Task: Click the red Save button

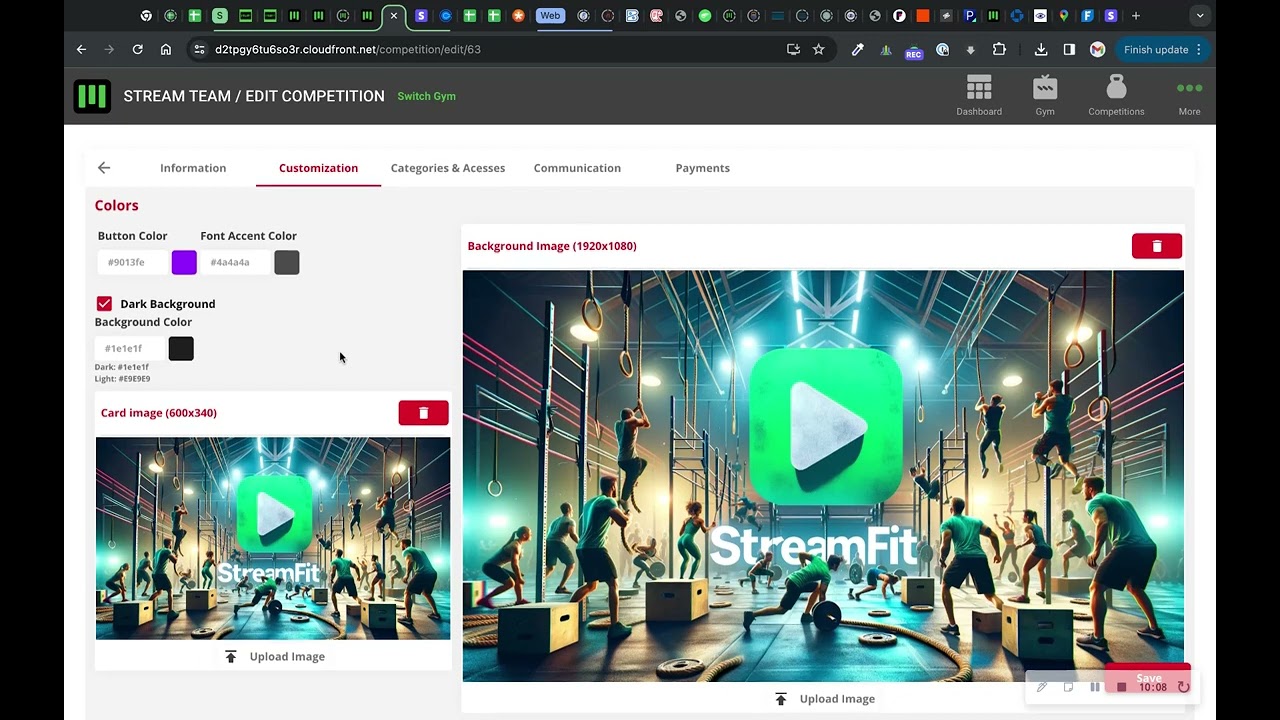Action: 1148,677
